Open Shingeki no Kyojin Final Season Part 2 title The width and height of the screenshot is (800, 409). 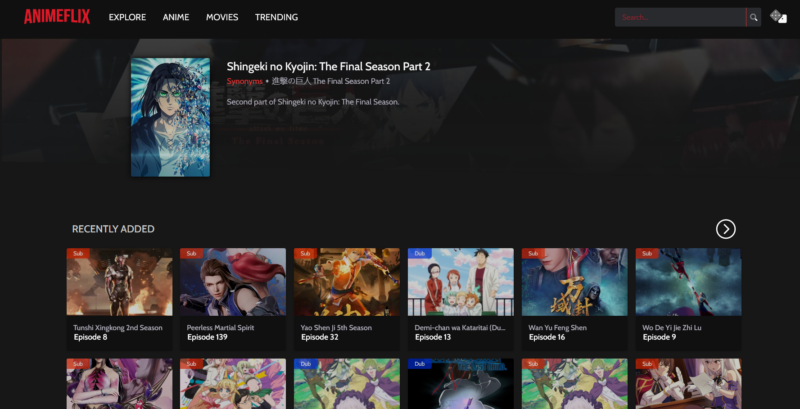(x=329, y=66)
